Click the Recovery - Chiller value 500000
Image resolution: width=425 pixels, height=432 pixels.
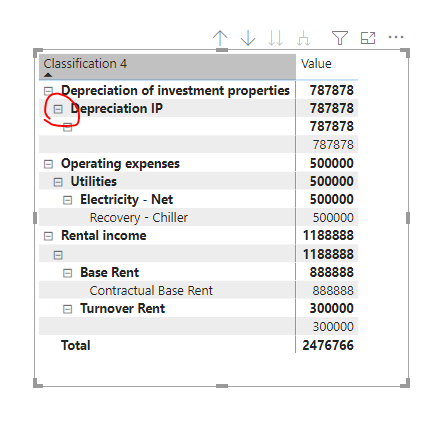[333, 218]
